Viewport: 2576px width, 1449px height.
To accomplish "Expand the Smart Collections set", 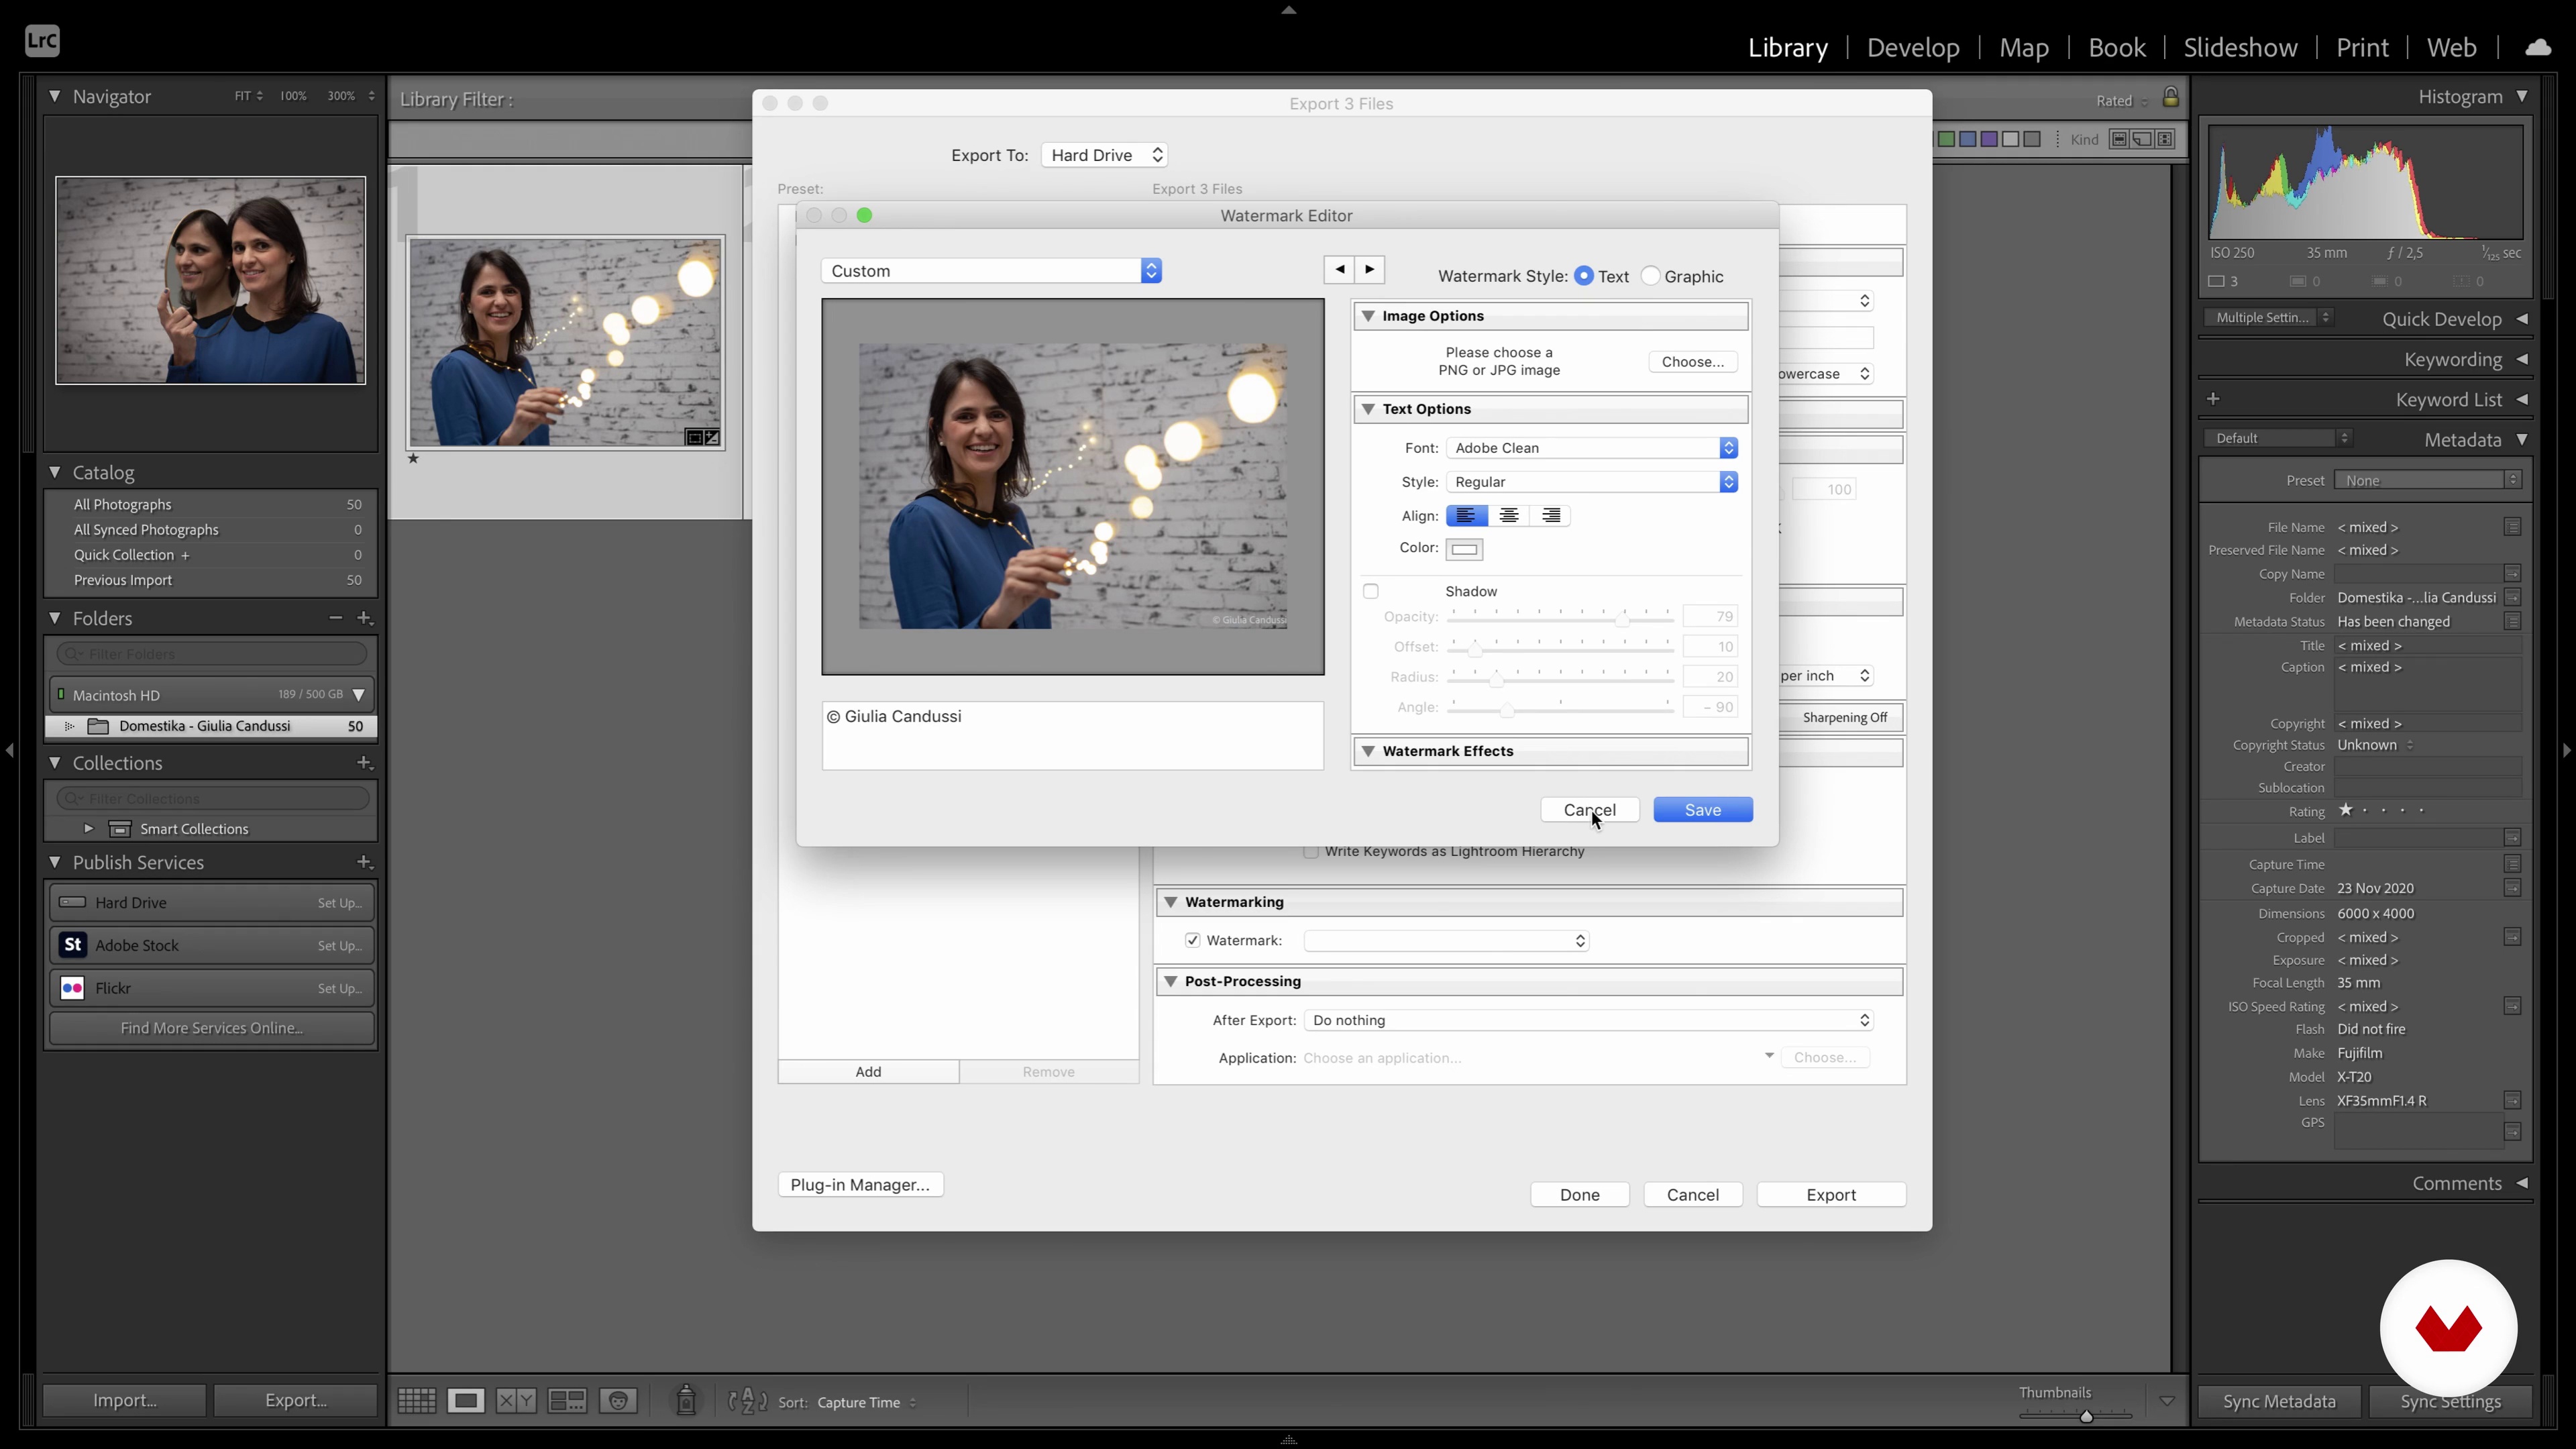I will pos(88,829).
